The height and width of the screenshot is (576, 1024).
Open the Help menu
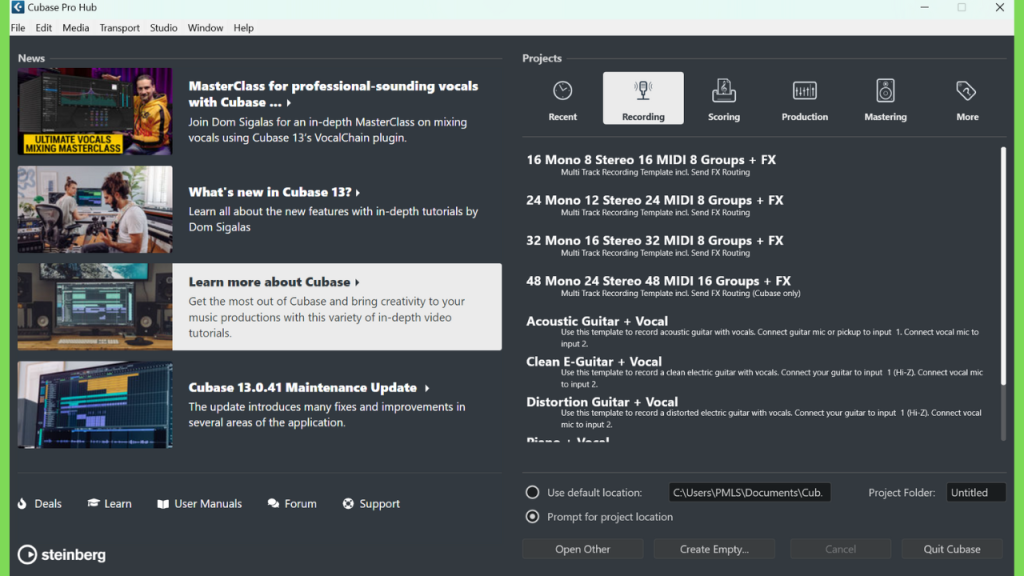(x=244, y=28)
